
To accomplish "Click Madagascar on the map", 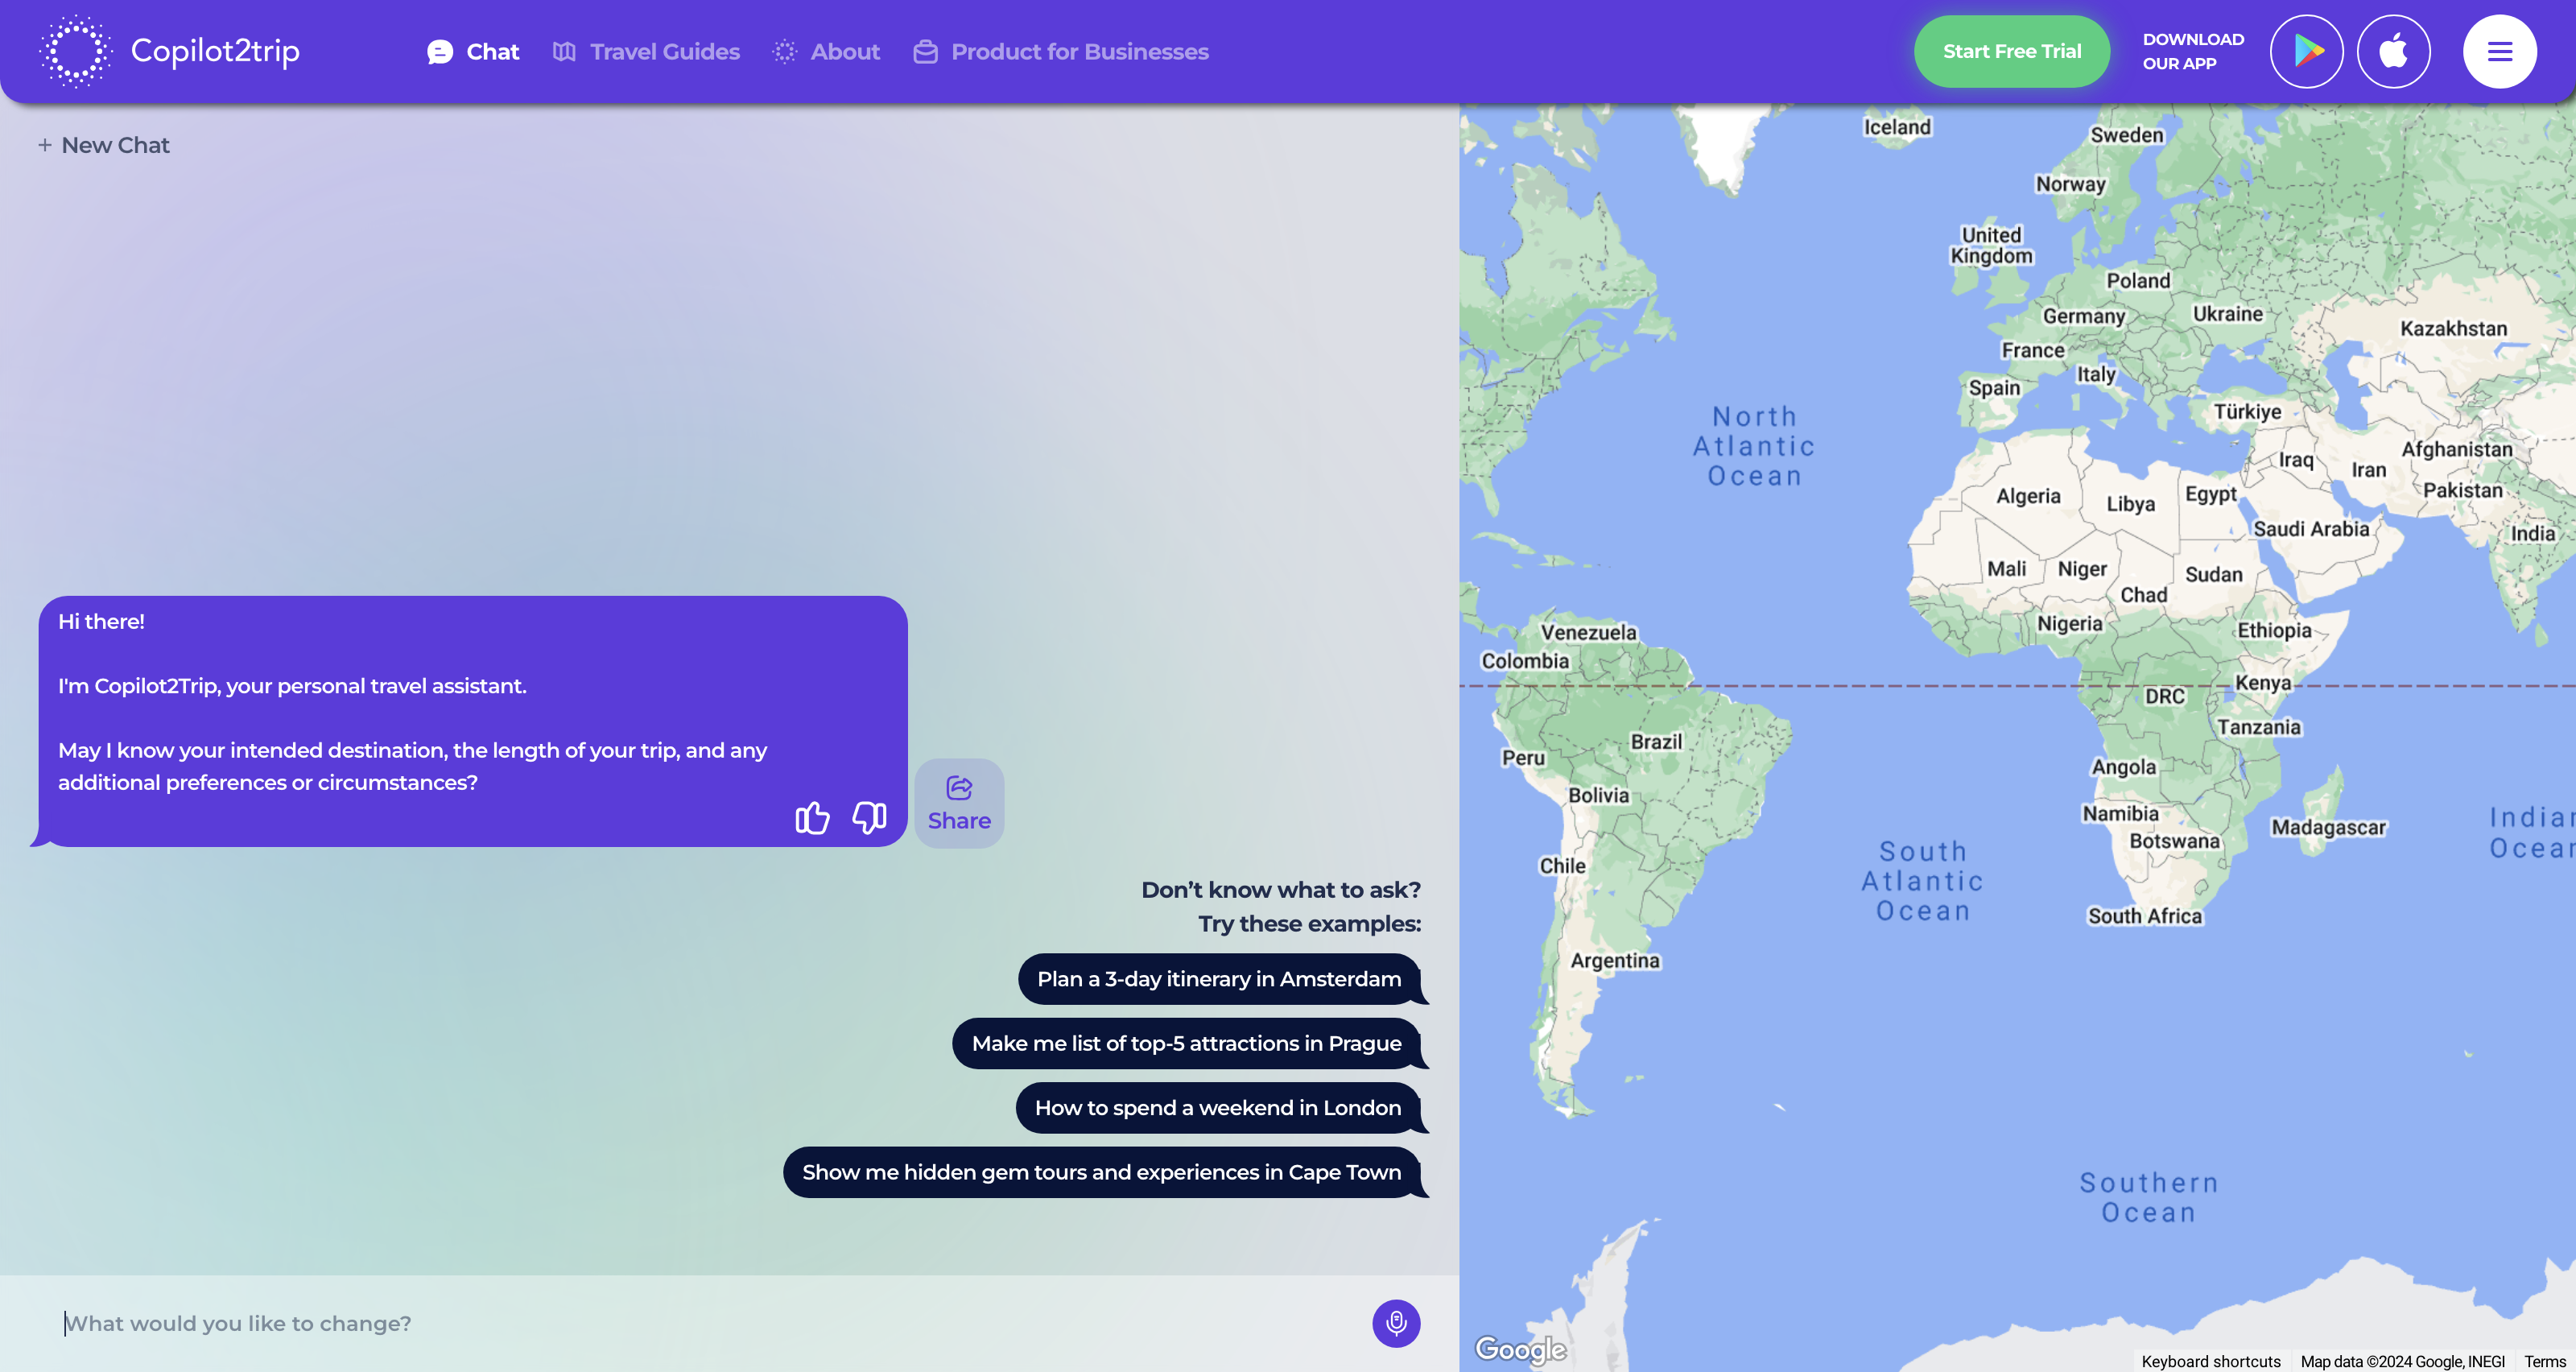I will coord(2328,828).
